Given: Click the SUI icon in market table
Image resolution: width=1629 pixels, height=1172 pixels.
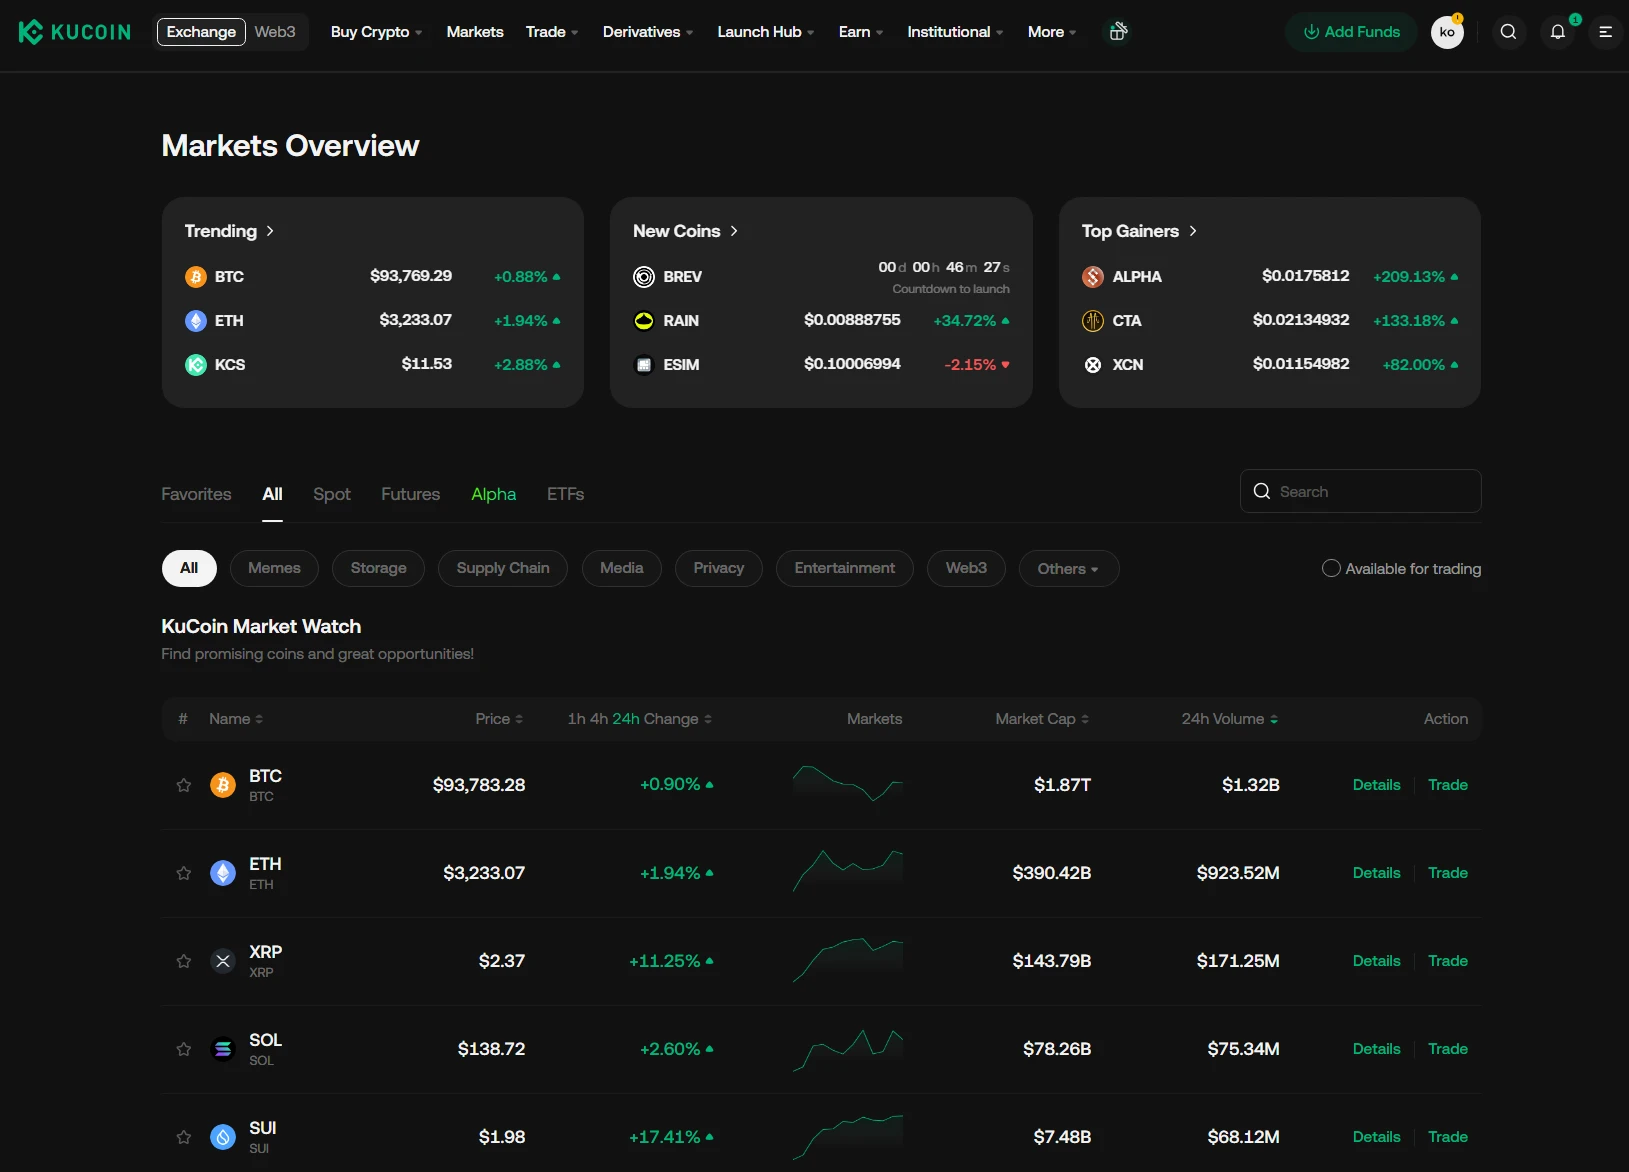Looking at the screenshot, I should pos(223,1137).
